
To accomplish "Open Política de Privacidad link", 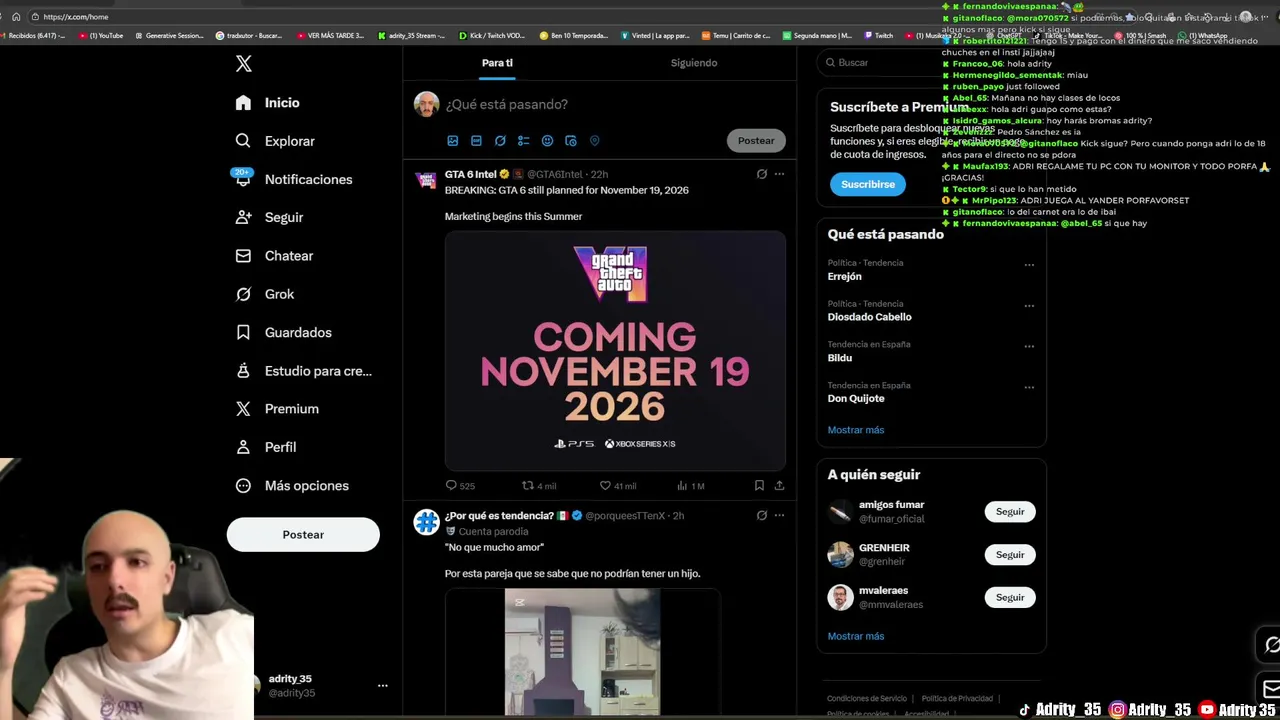I will click(957, 699).
